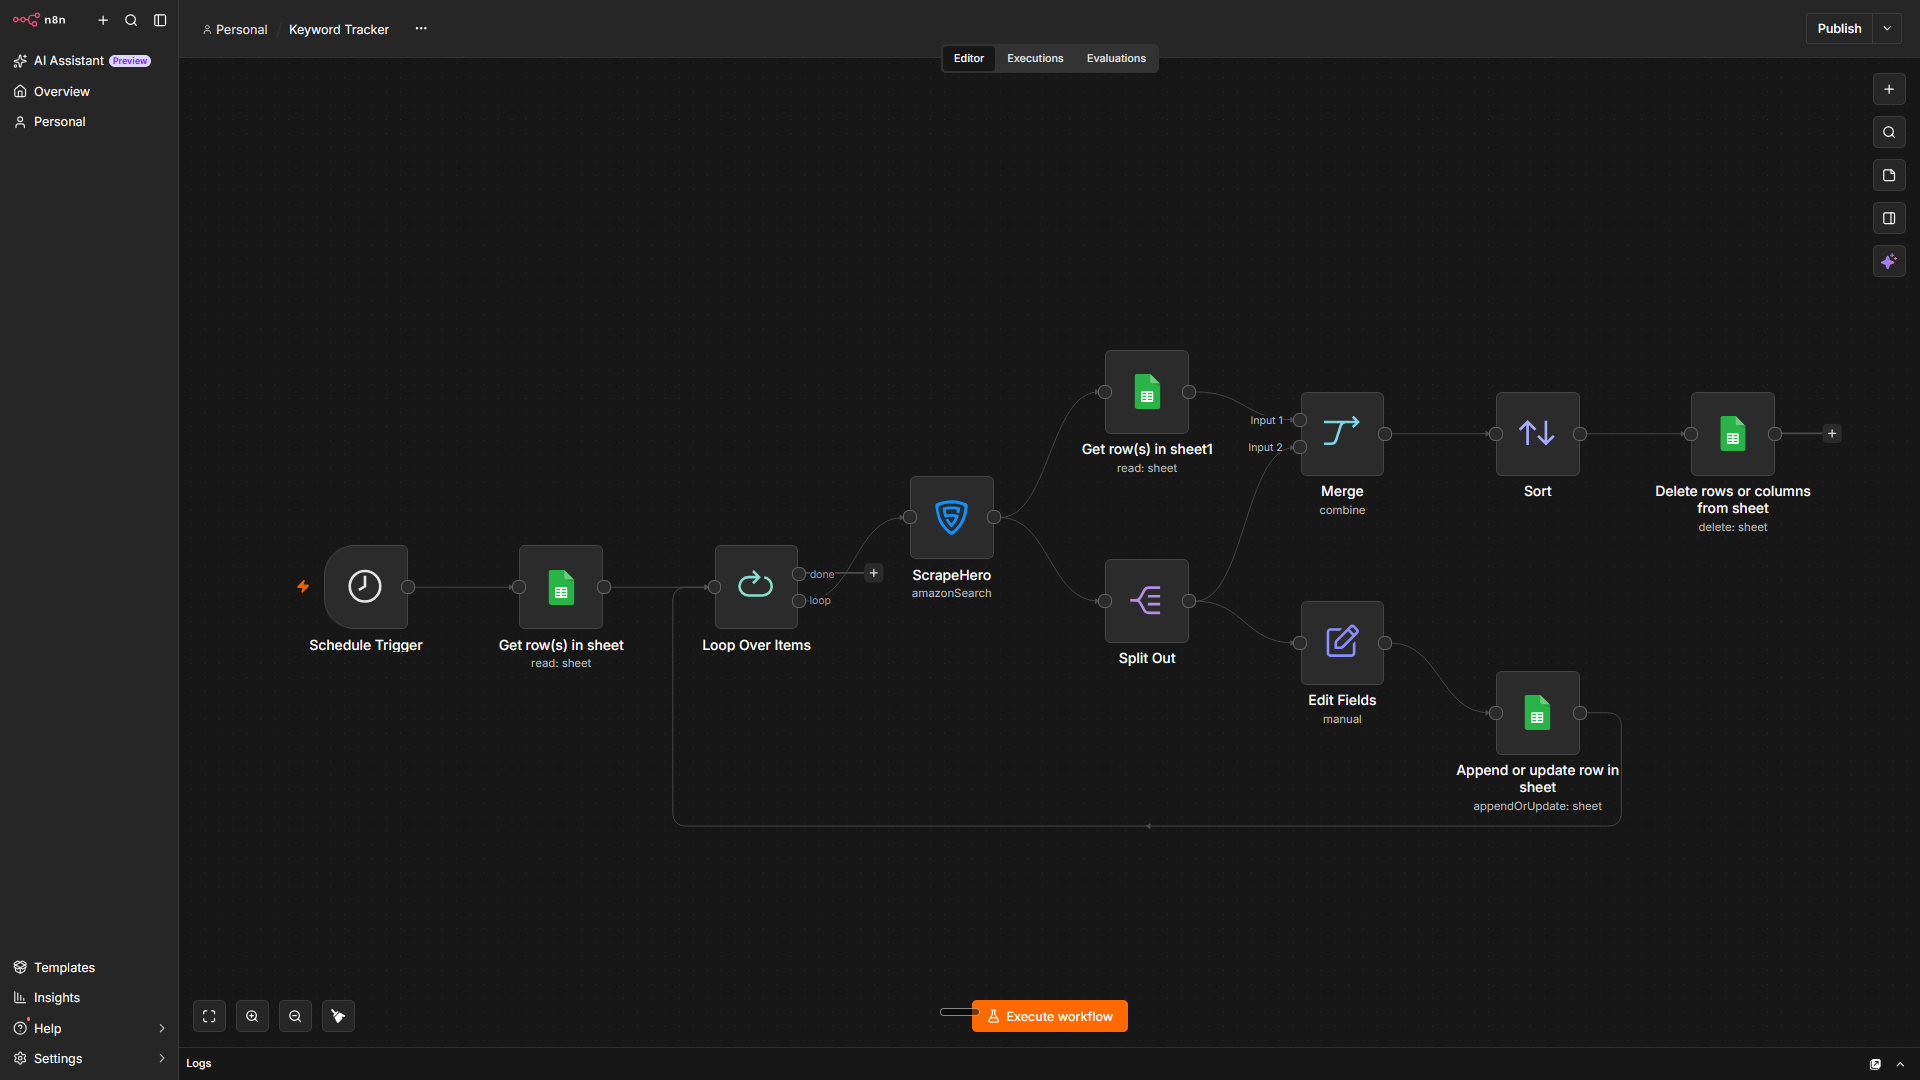Open the Edit Fields node
The image size is (1920, 1080).
point(1342,642)
